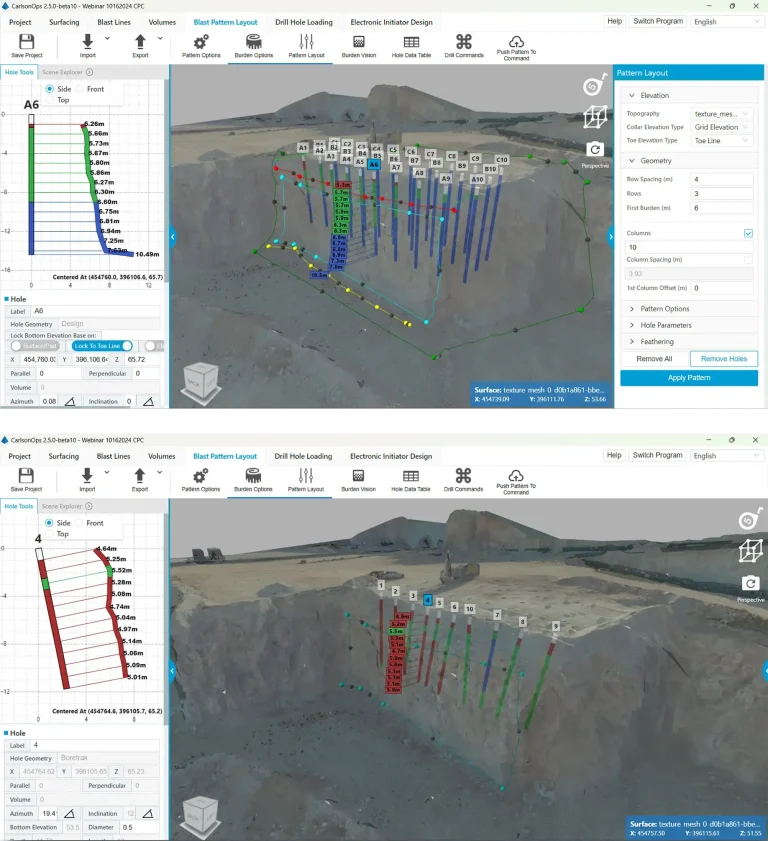Click the Row Spacing input field

[x=722, y=179]
